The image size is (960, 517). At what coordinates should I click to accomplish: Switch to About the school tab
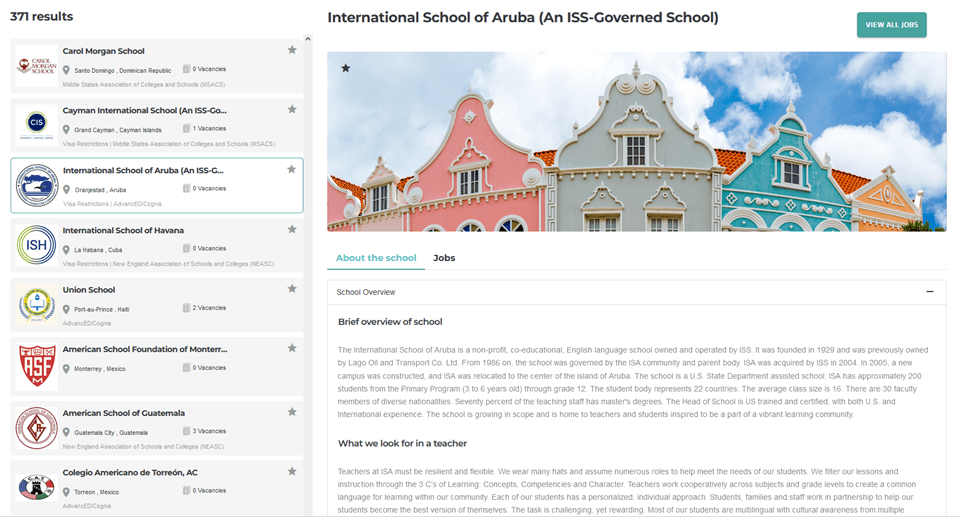376,258
